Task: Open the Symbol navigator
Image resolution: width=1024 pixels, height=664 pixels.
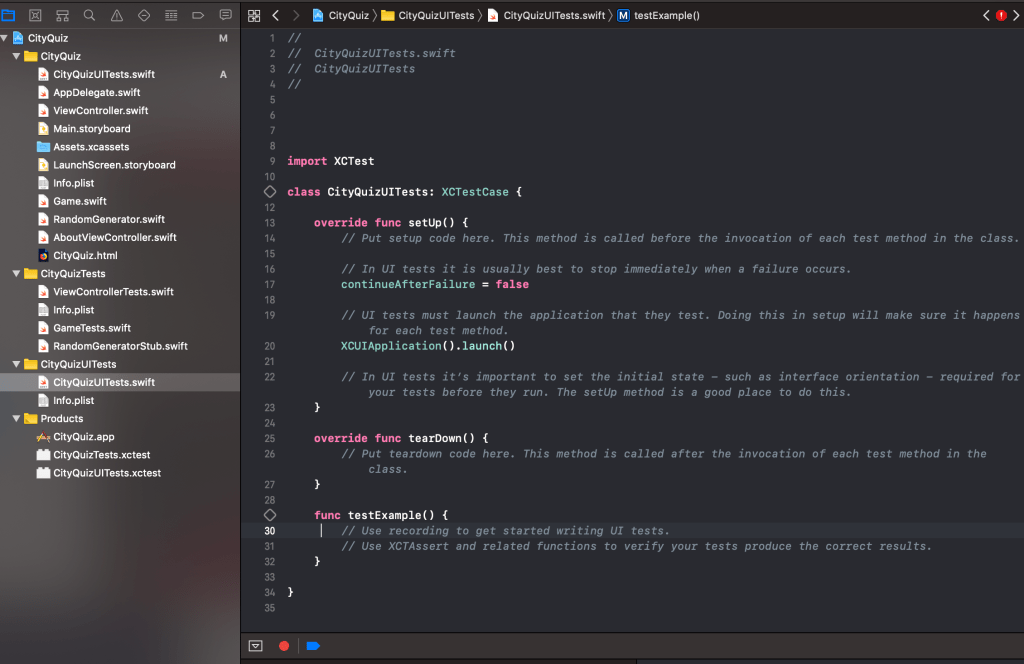Action: 63,16
